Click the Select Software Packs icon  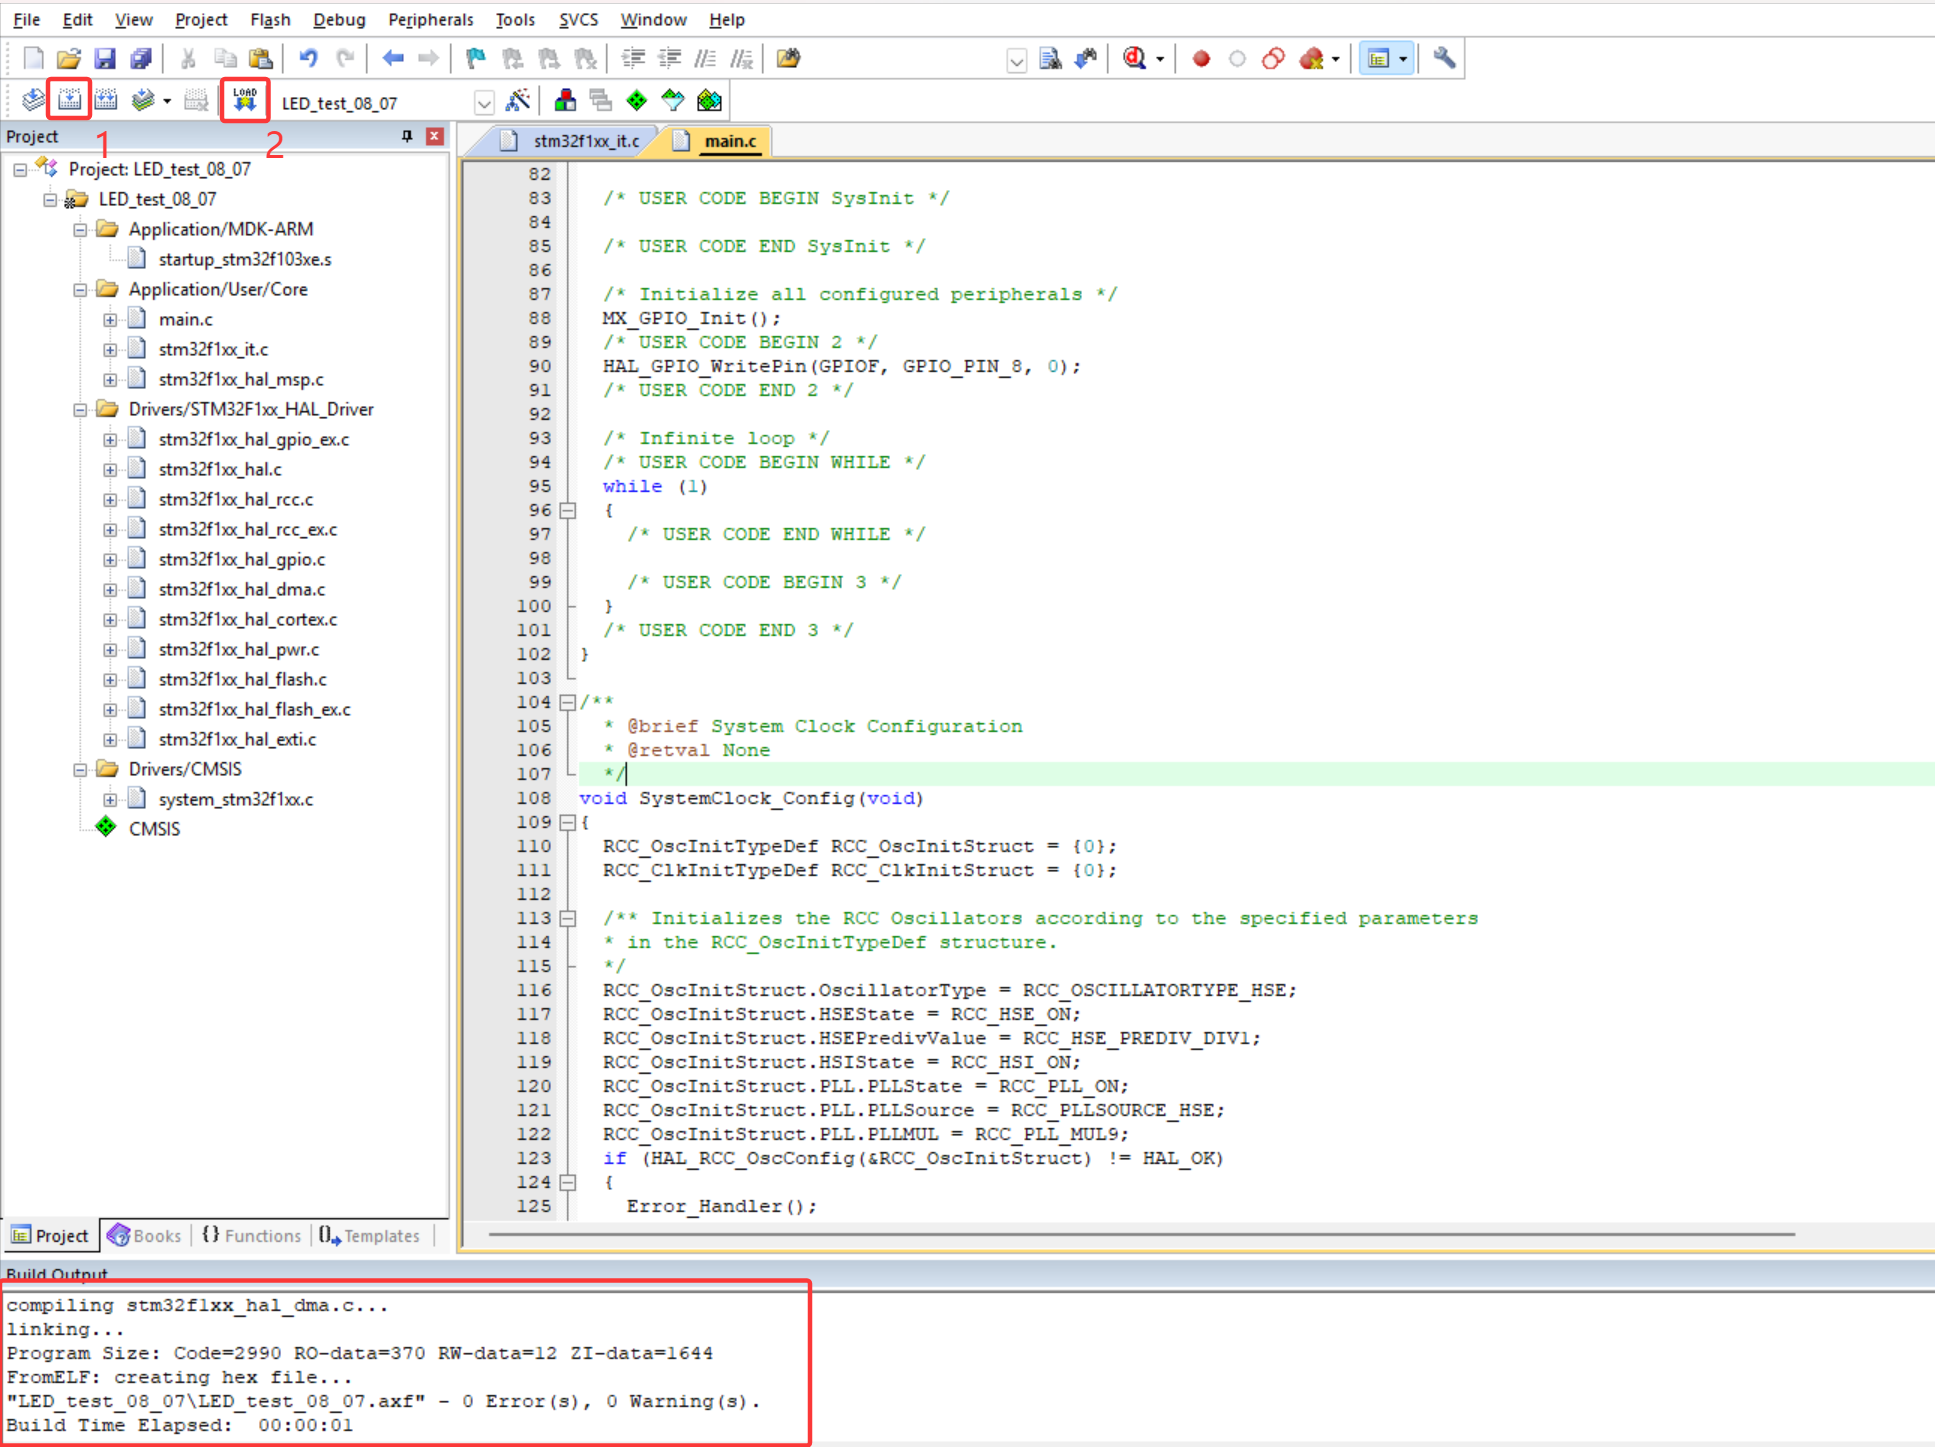click(673, 100)
